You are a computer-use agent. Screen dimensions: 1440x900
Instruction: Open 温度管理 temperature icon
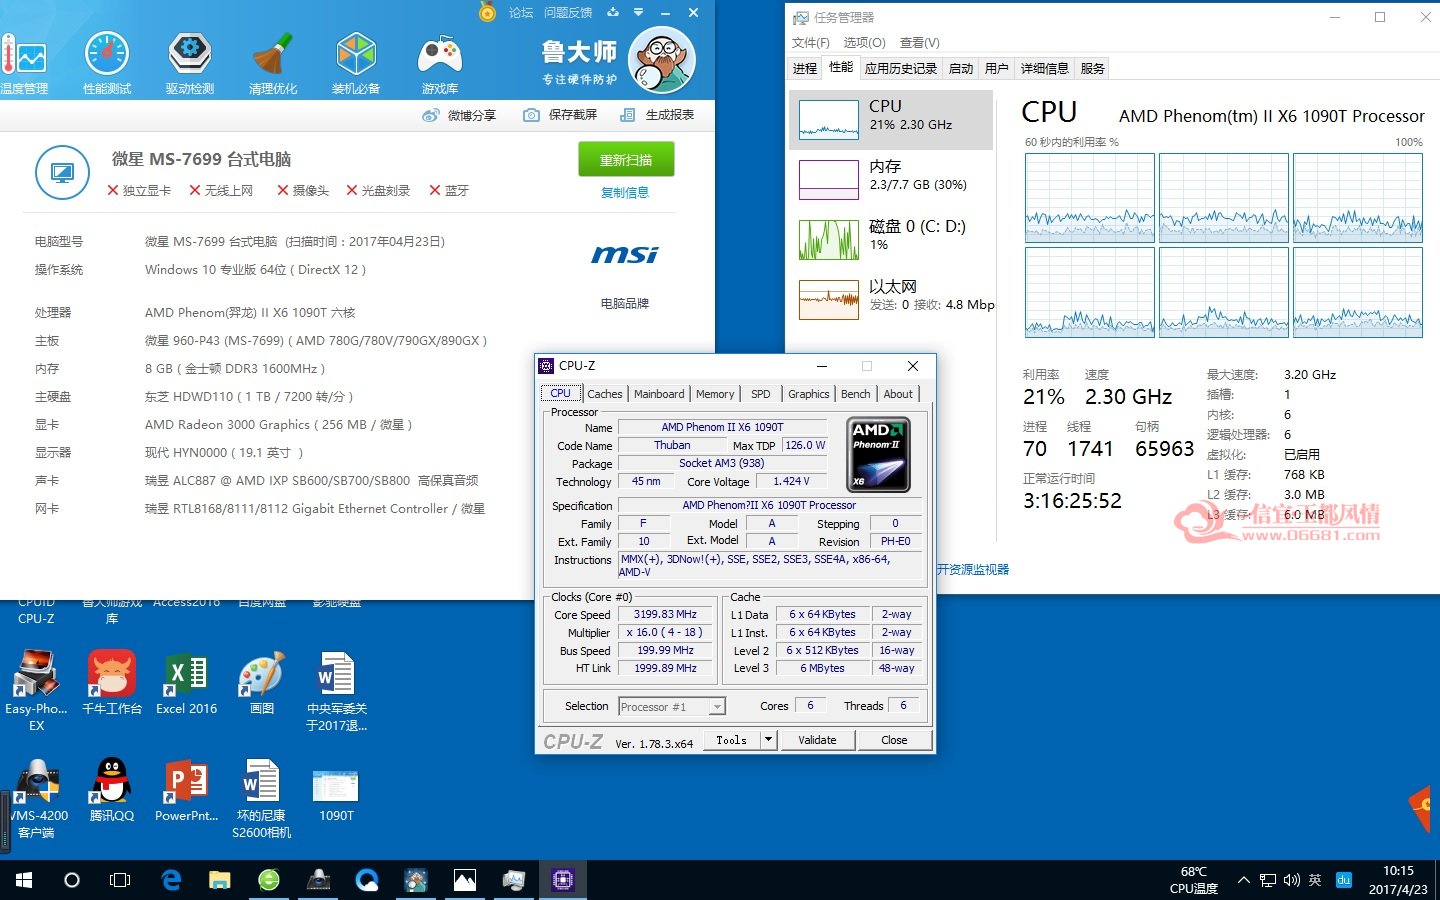(24, 62)
